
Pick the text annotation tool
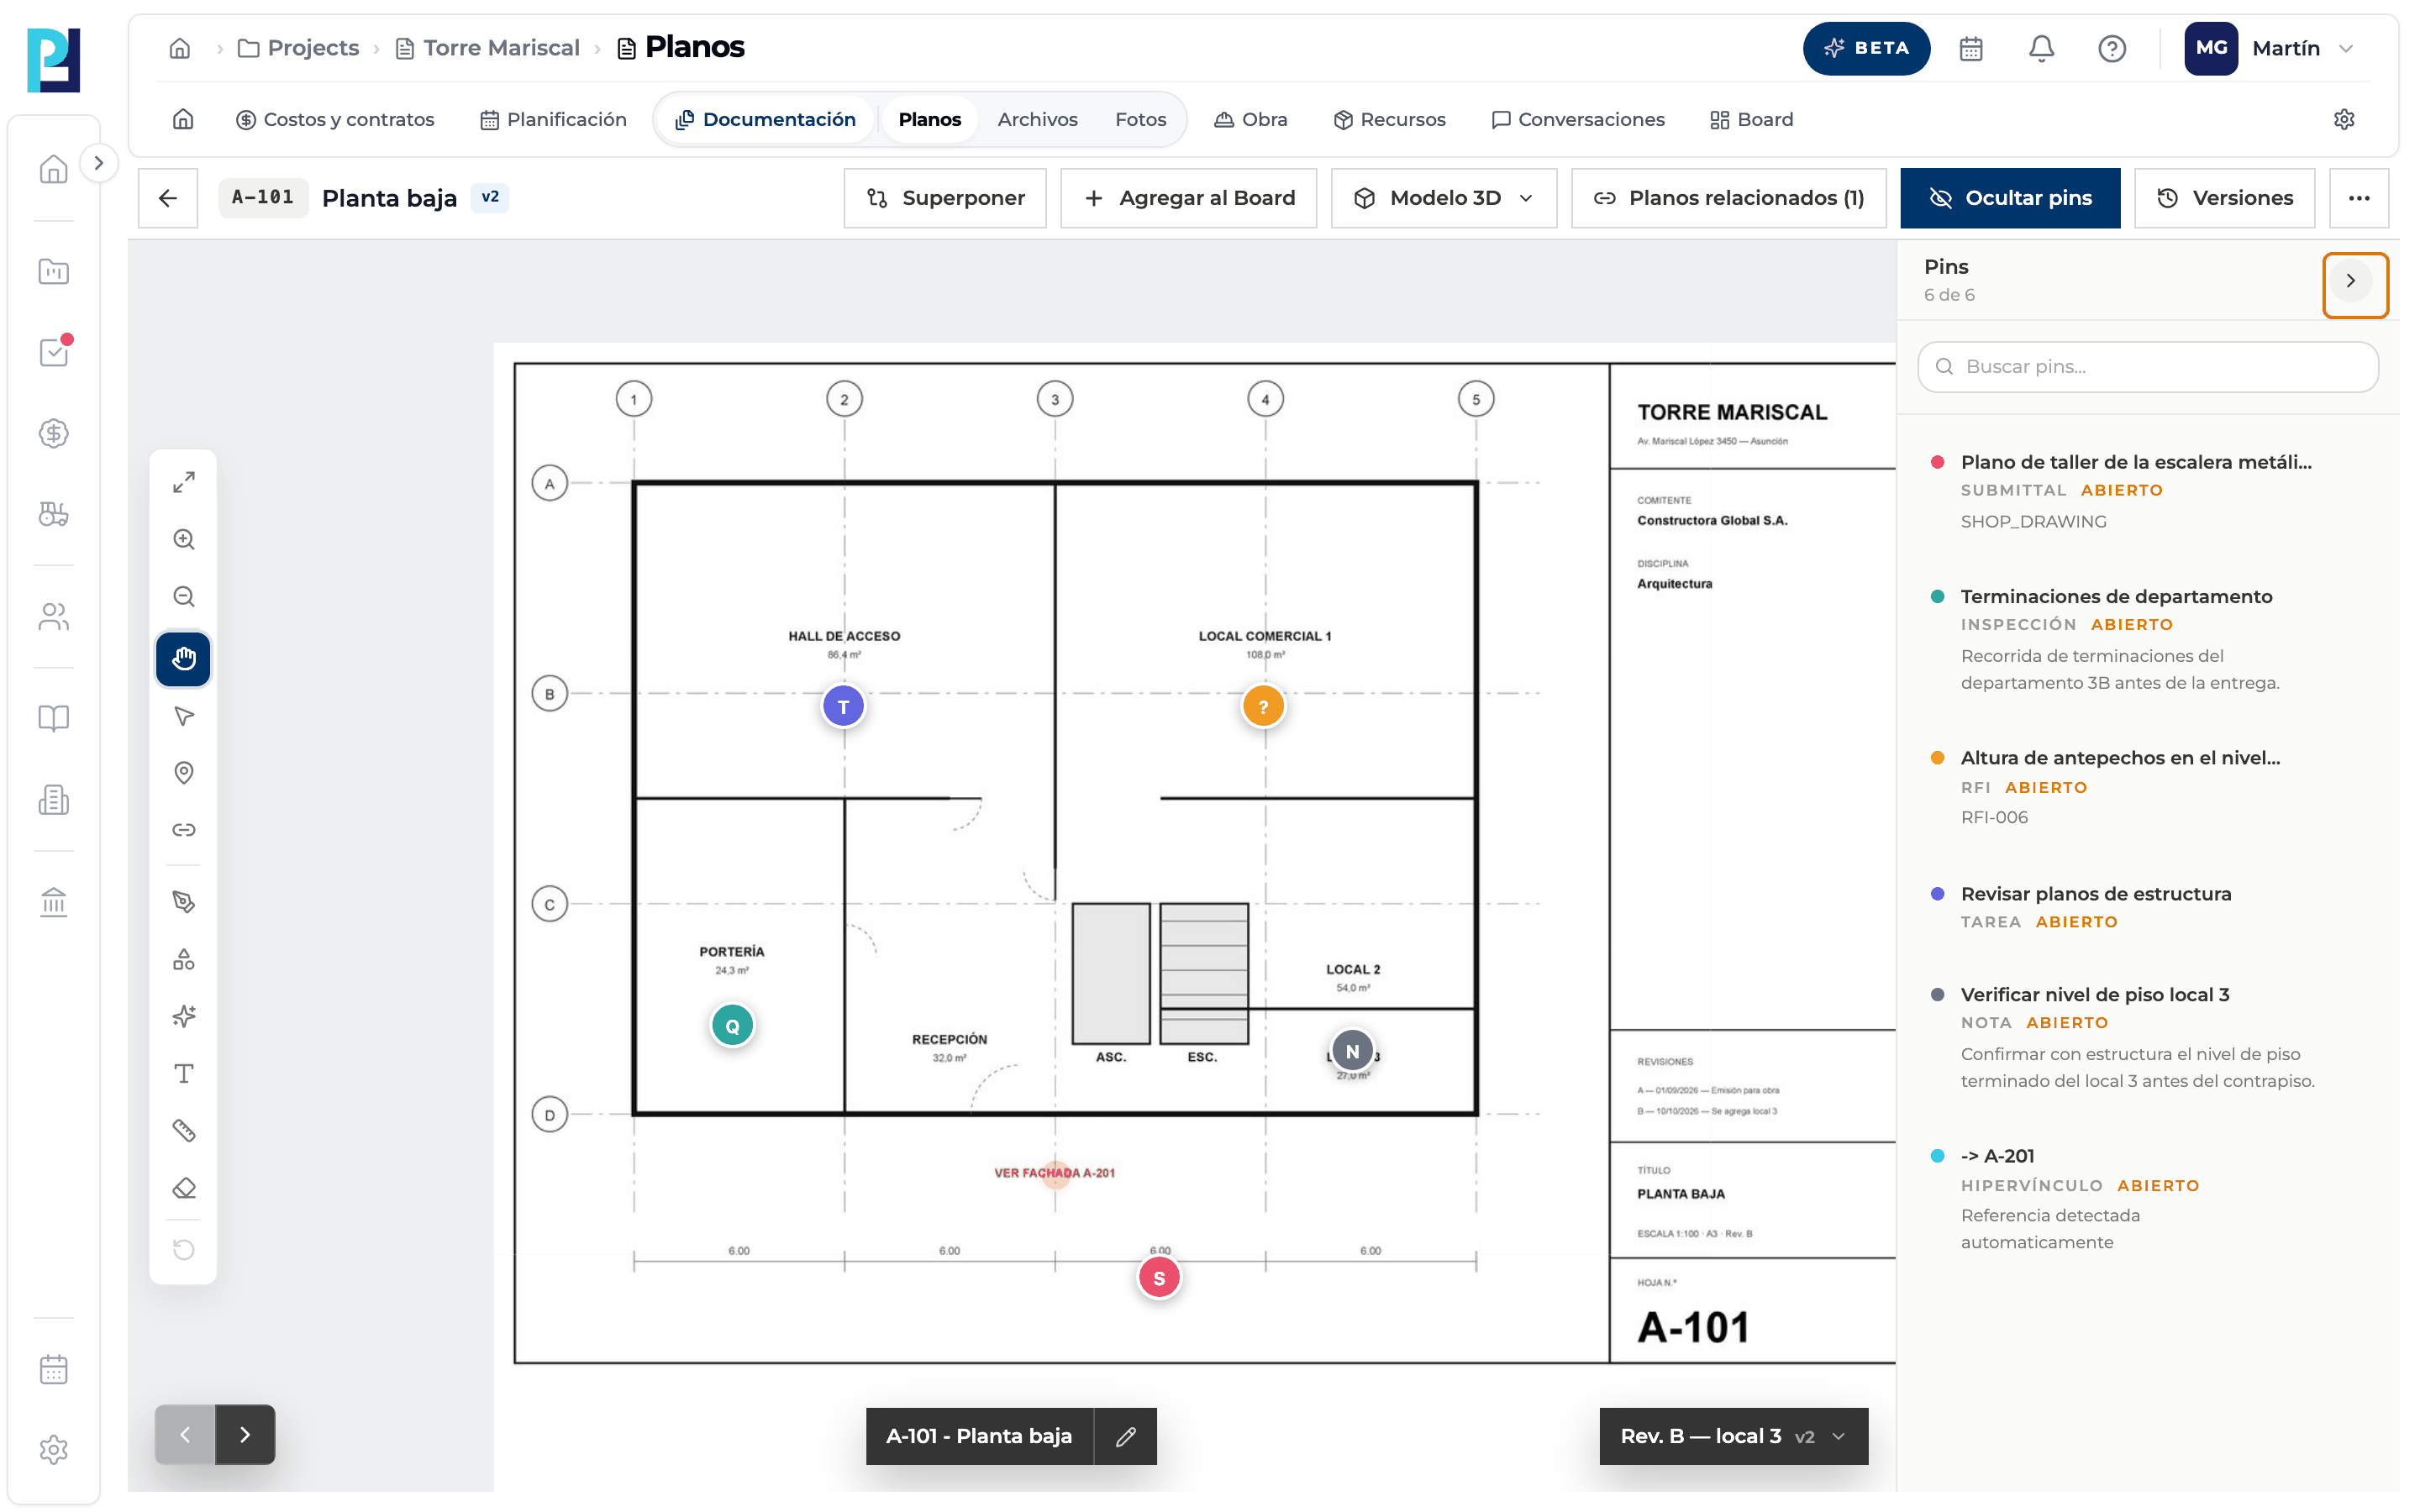(x=183, y=1074)
